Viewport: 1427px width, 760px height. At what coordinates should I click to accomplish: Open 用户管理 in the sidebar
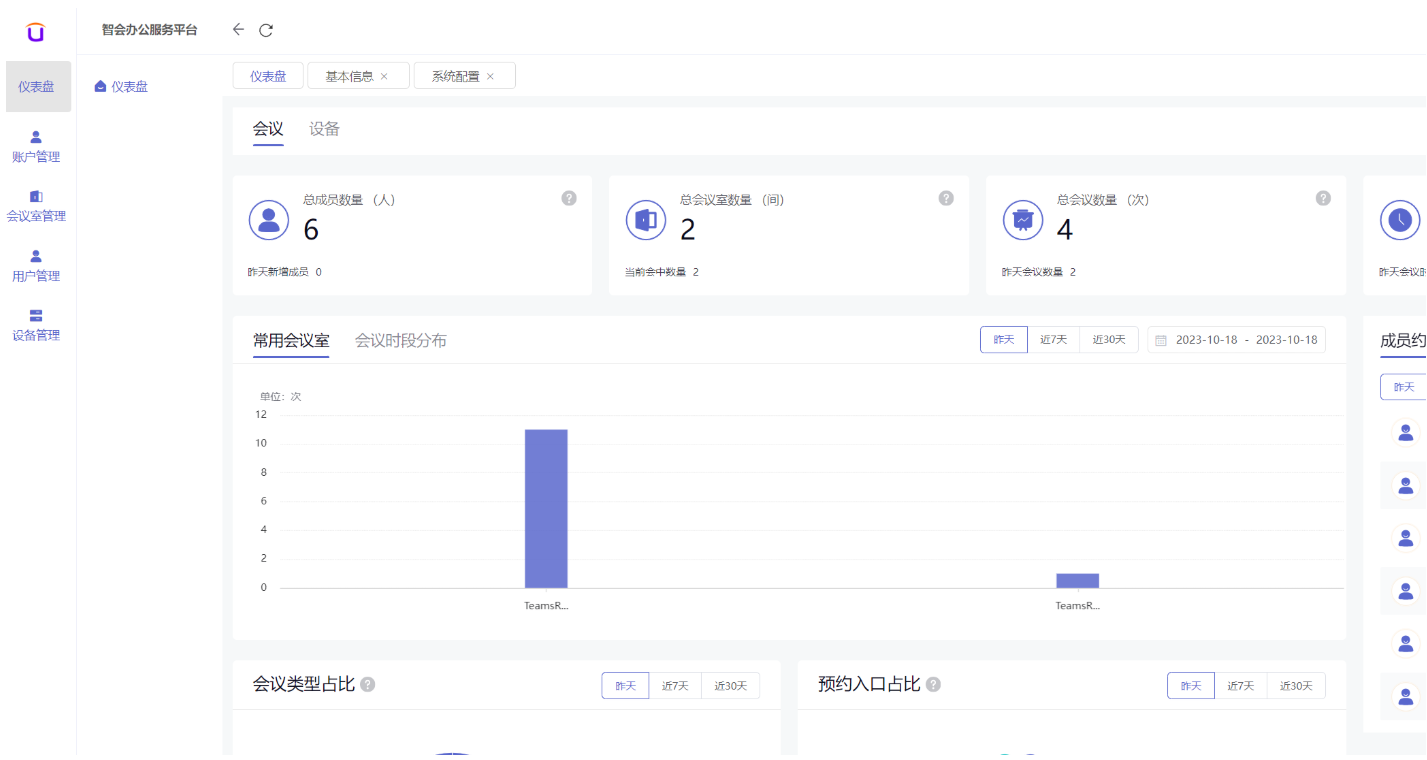click(x=36, y=265)
